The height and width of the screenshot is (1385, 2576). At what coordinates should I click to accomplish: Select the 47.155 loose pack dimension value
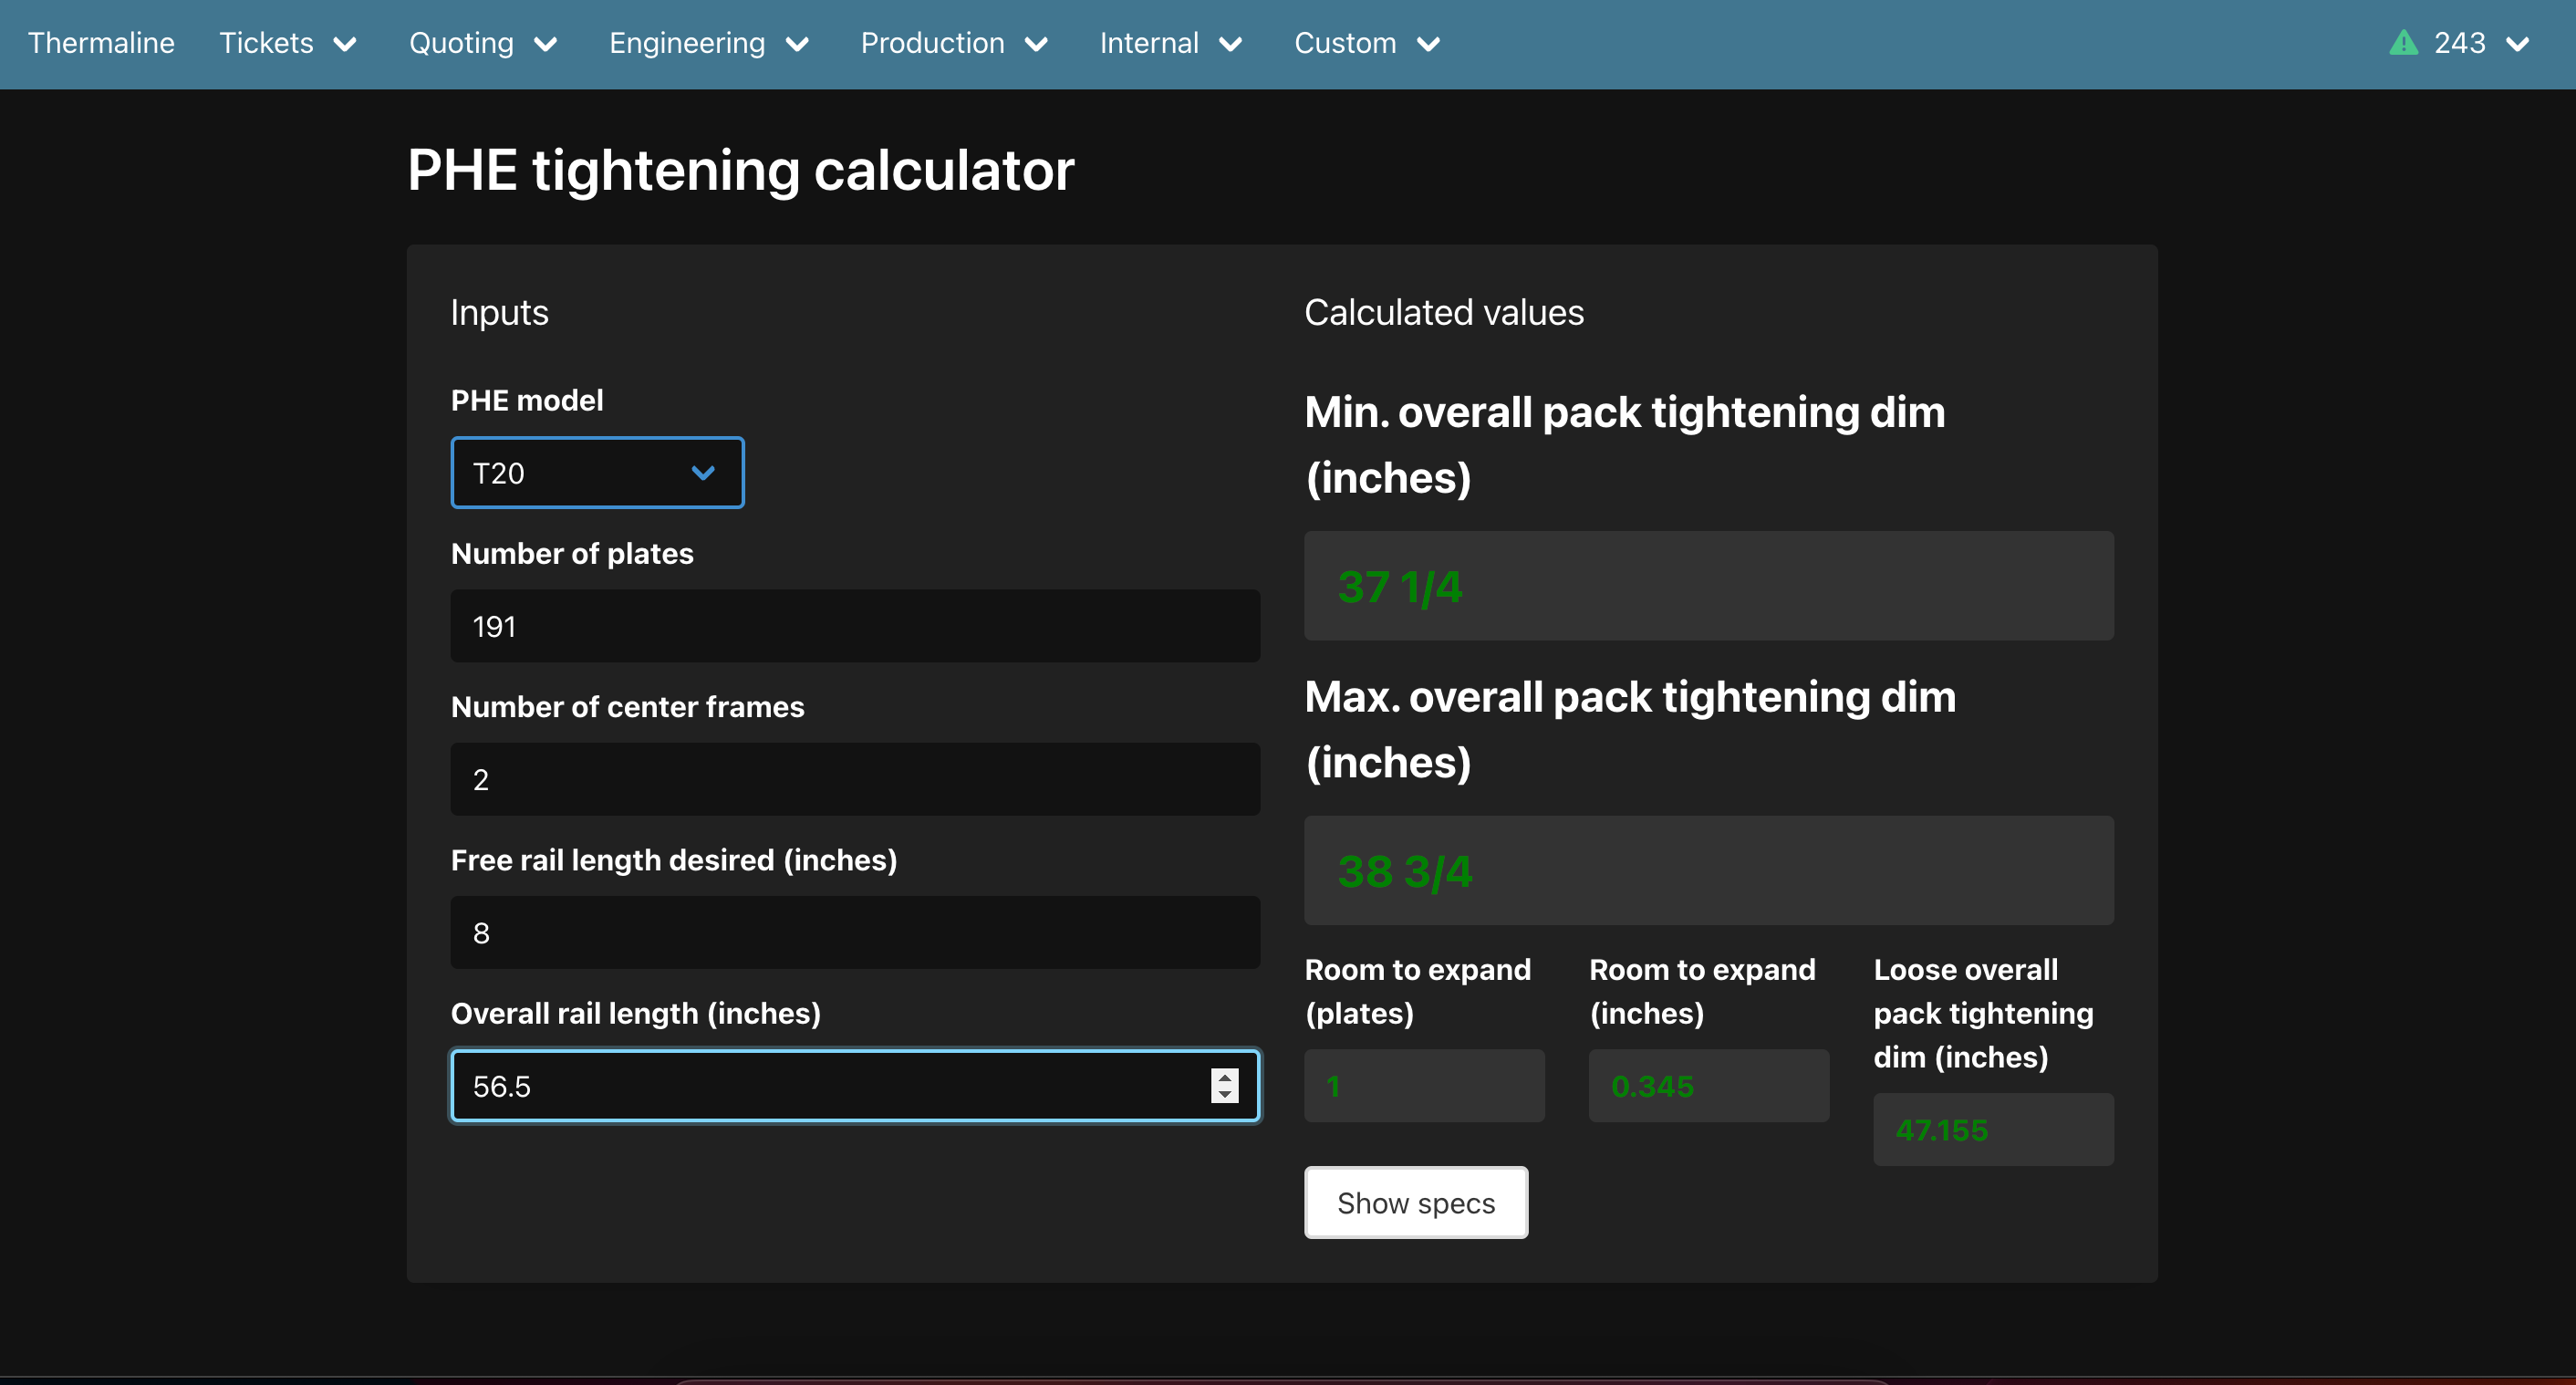(1941, 1130)
